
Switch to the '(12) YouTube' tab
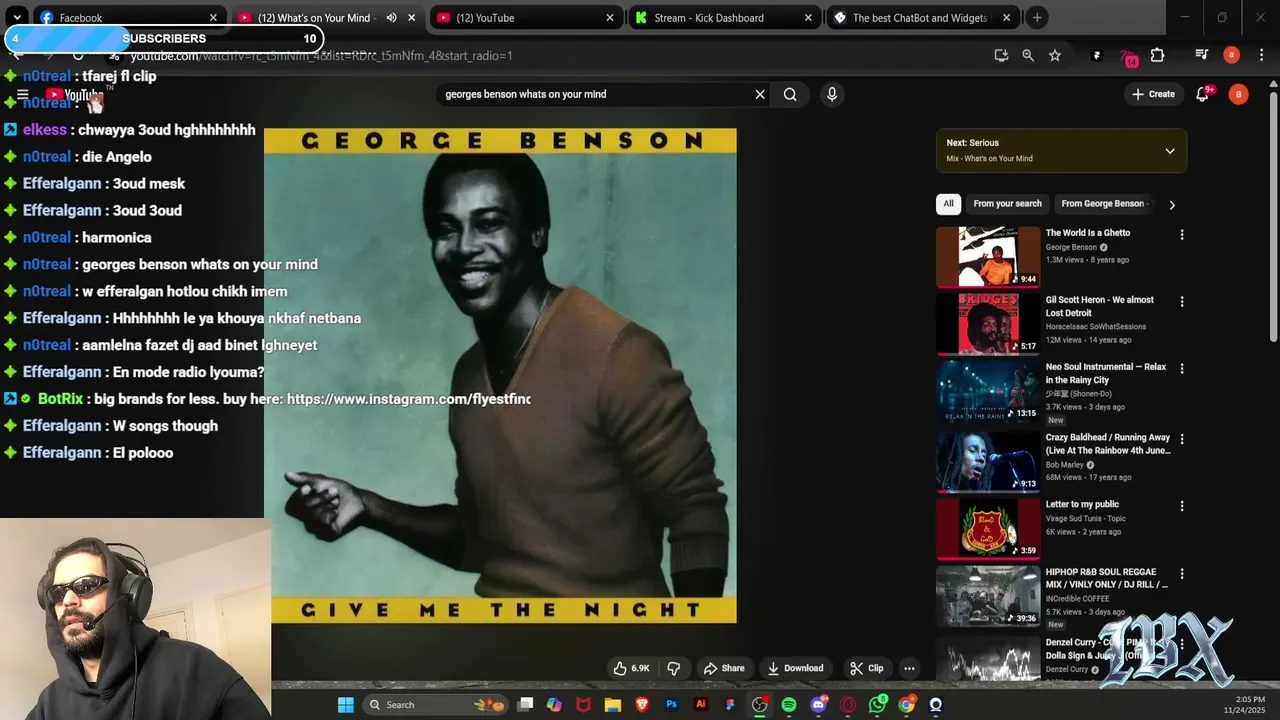point(526,17)
